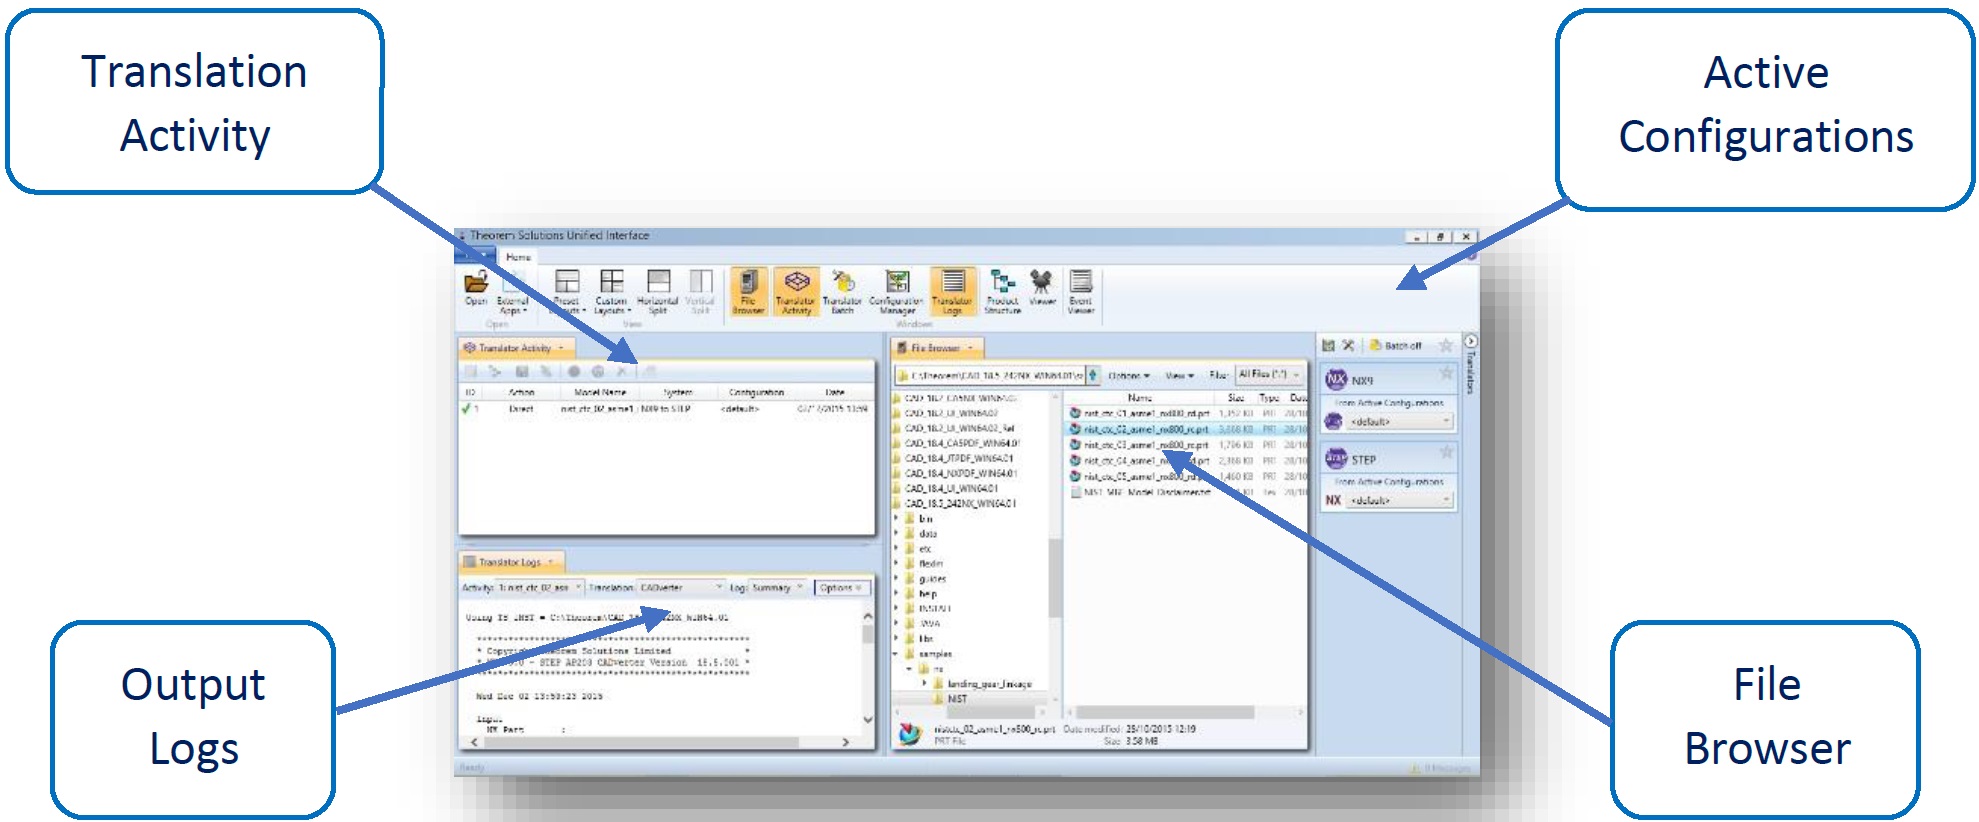Click the Translator Activity tab dropdown arrow
This screenshot has width=1979, height=822.
pos(561,349)
